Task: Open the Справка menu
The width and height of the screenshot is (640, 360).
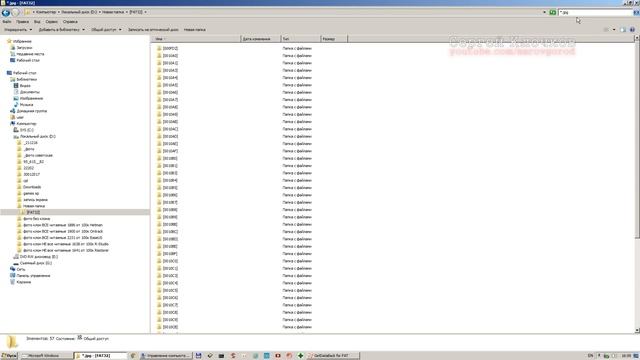Action: pyautogui.click(x=70, y=22)
